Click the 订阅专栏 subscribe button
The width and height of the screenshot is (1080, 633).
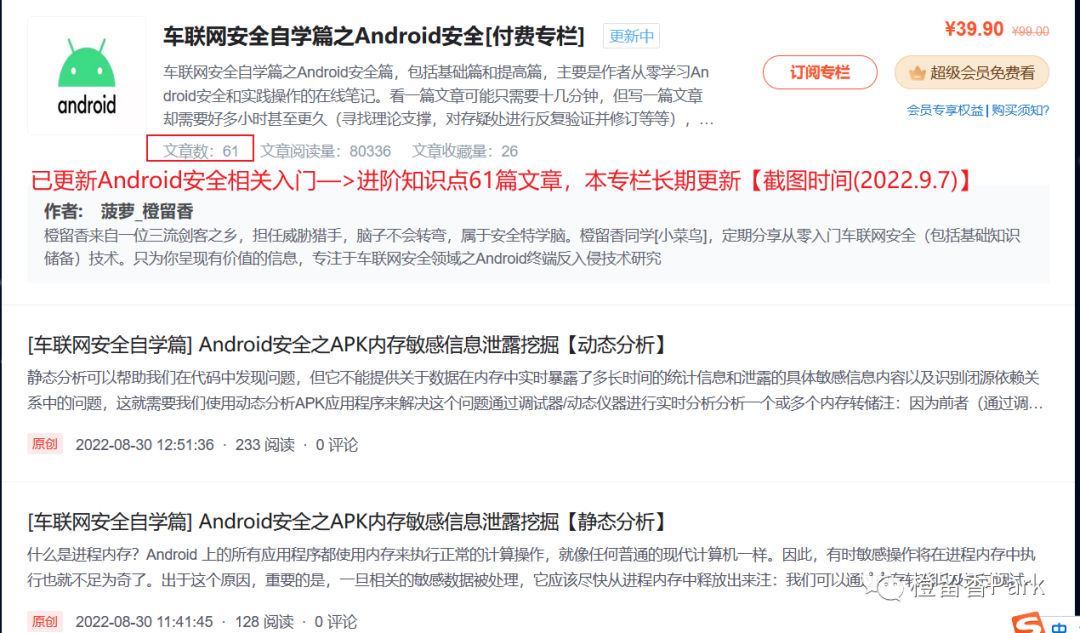[x=820, y=73]
